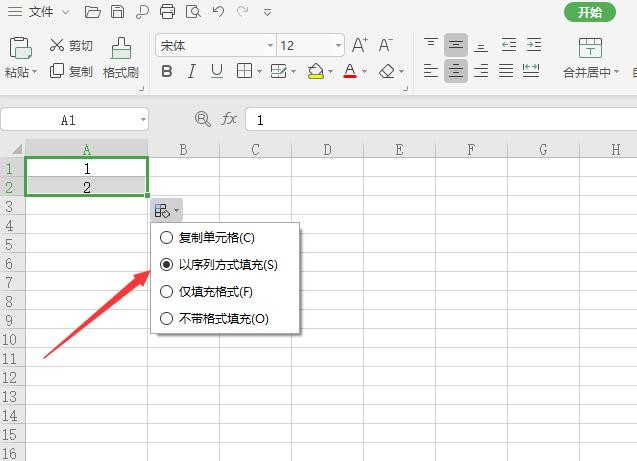Viewport: 637px width, 461px height.
Task: Select the 复制单元格(C) radio option
Action: coord(166,238)
